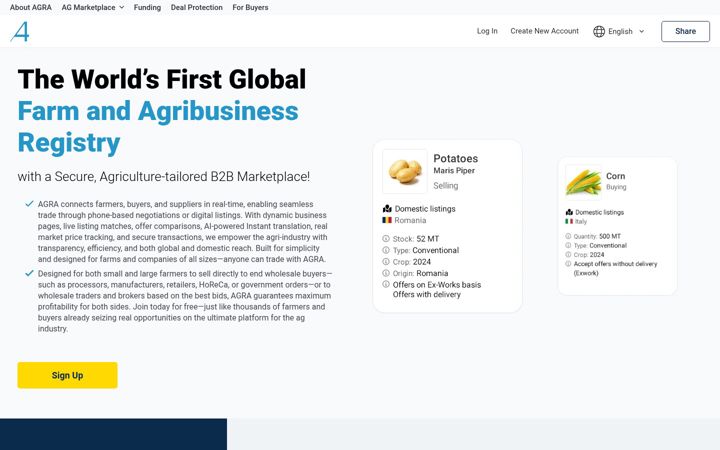Open the About AGRA menu item

tap(31, 7)
